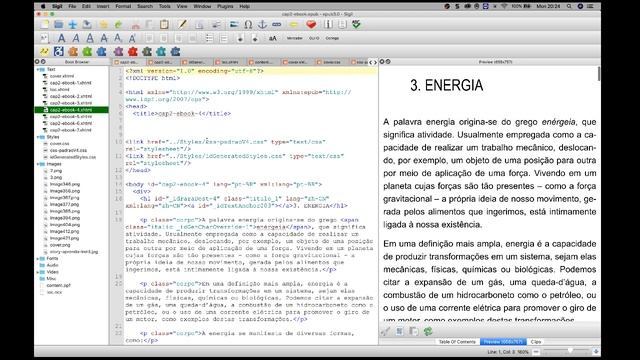Click the green Undo arrow icon
The image size is (640, 360).
pos(118,24)
